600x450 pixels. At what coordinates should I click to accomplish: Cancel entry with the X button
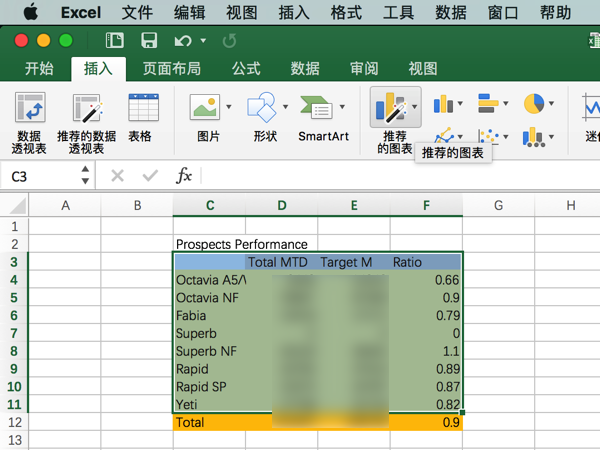coord(117,176)
